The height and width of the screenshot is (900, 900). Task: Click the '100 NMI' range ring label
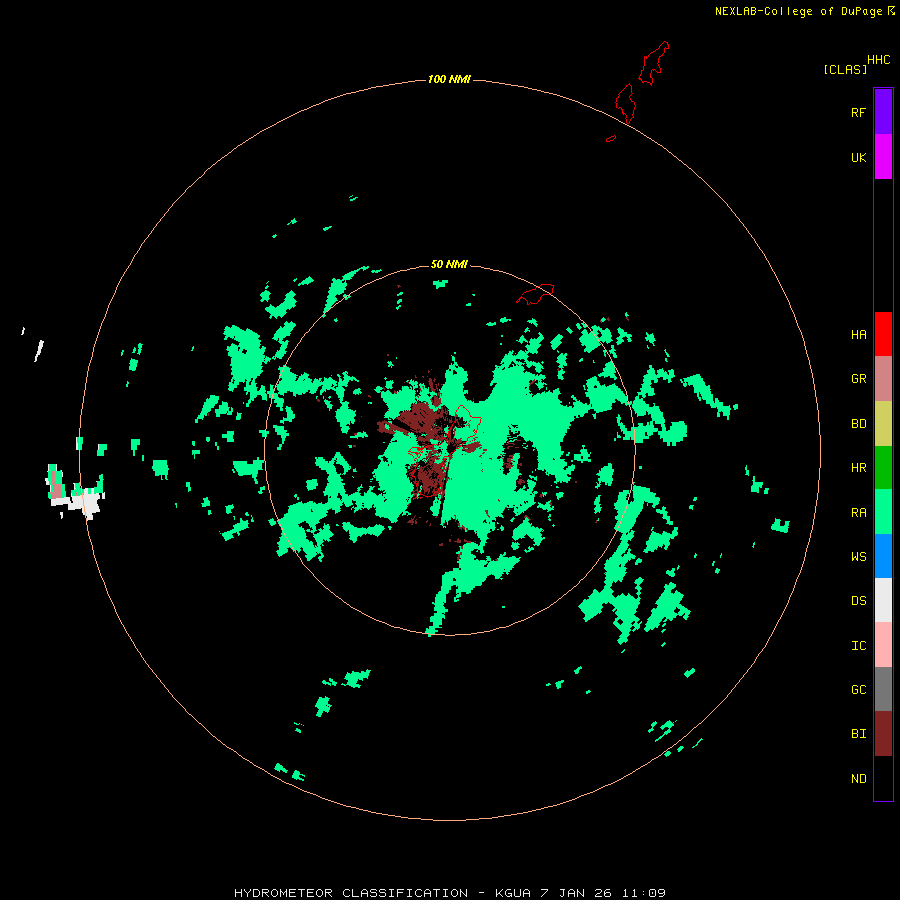coord(449,79)
